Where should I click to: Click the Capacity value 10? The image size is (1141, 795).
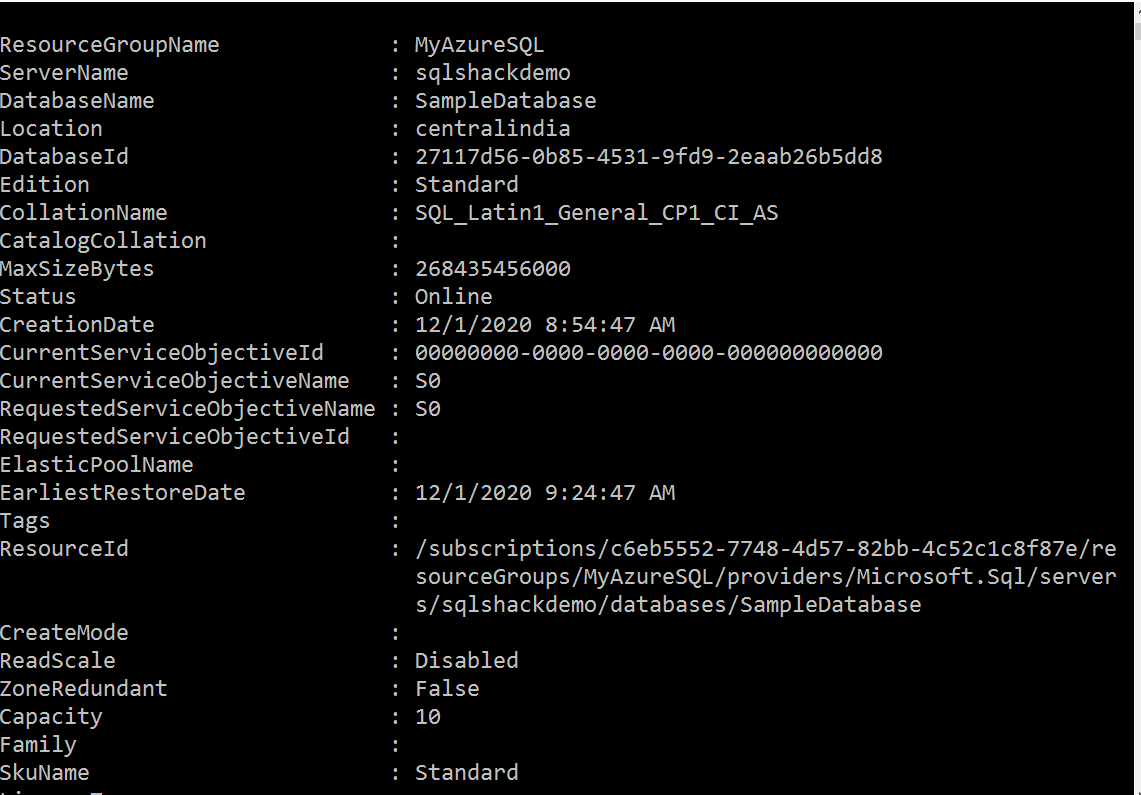click(x=428, y=717)
